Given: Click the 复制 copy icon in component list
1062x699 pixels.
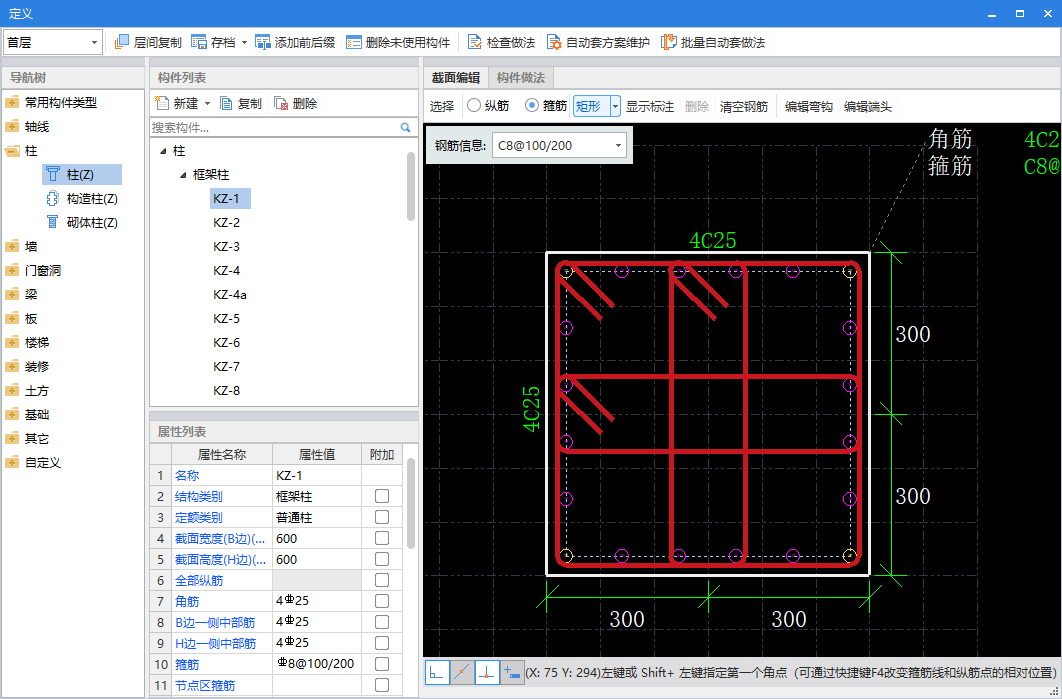Looking at the screenshot, I should [x=227, y=103].
